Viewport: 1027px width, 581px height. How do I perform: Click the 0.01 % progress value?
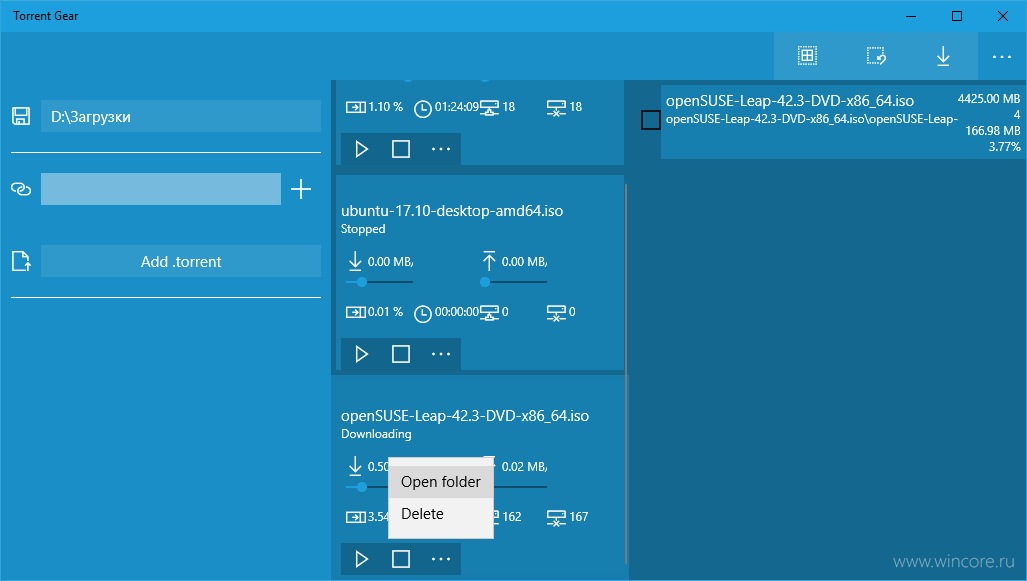[x=385, y=312]
